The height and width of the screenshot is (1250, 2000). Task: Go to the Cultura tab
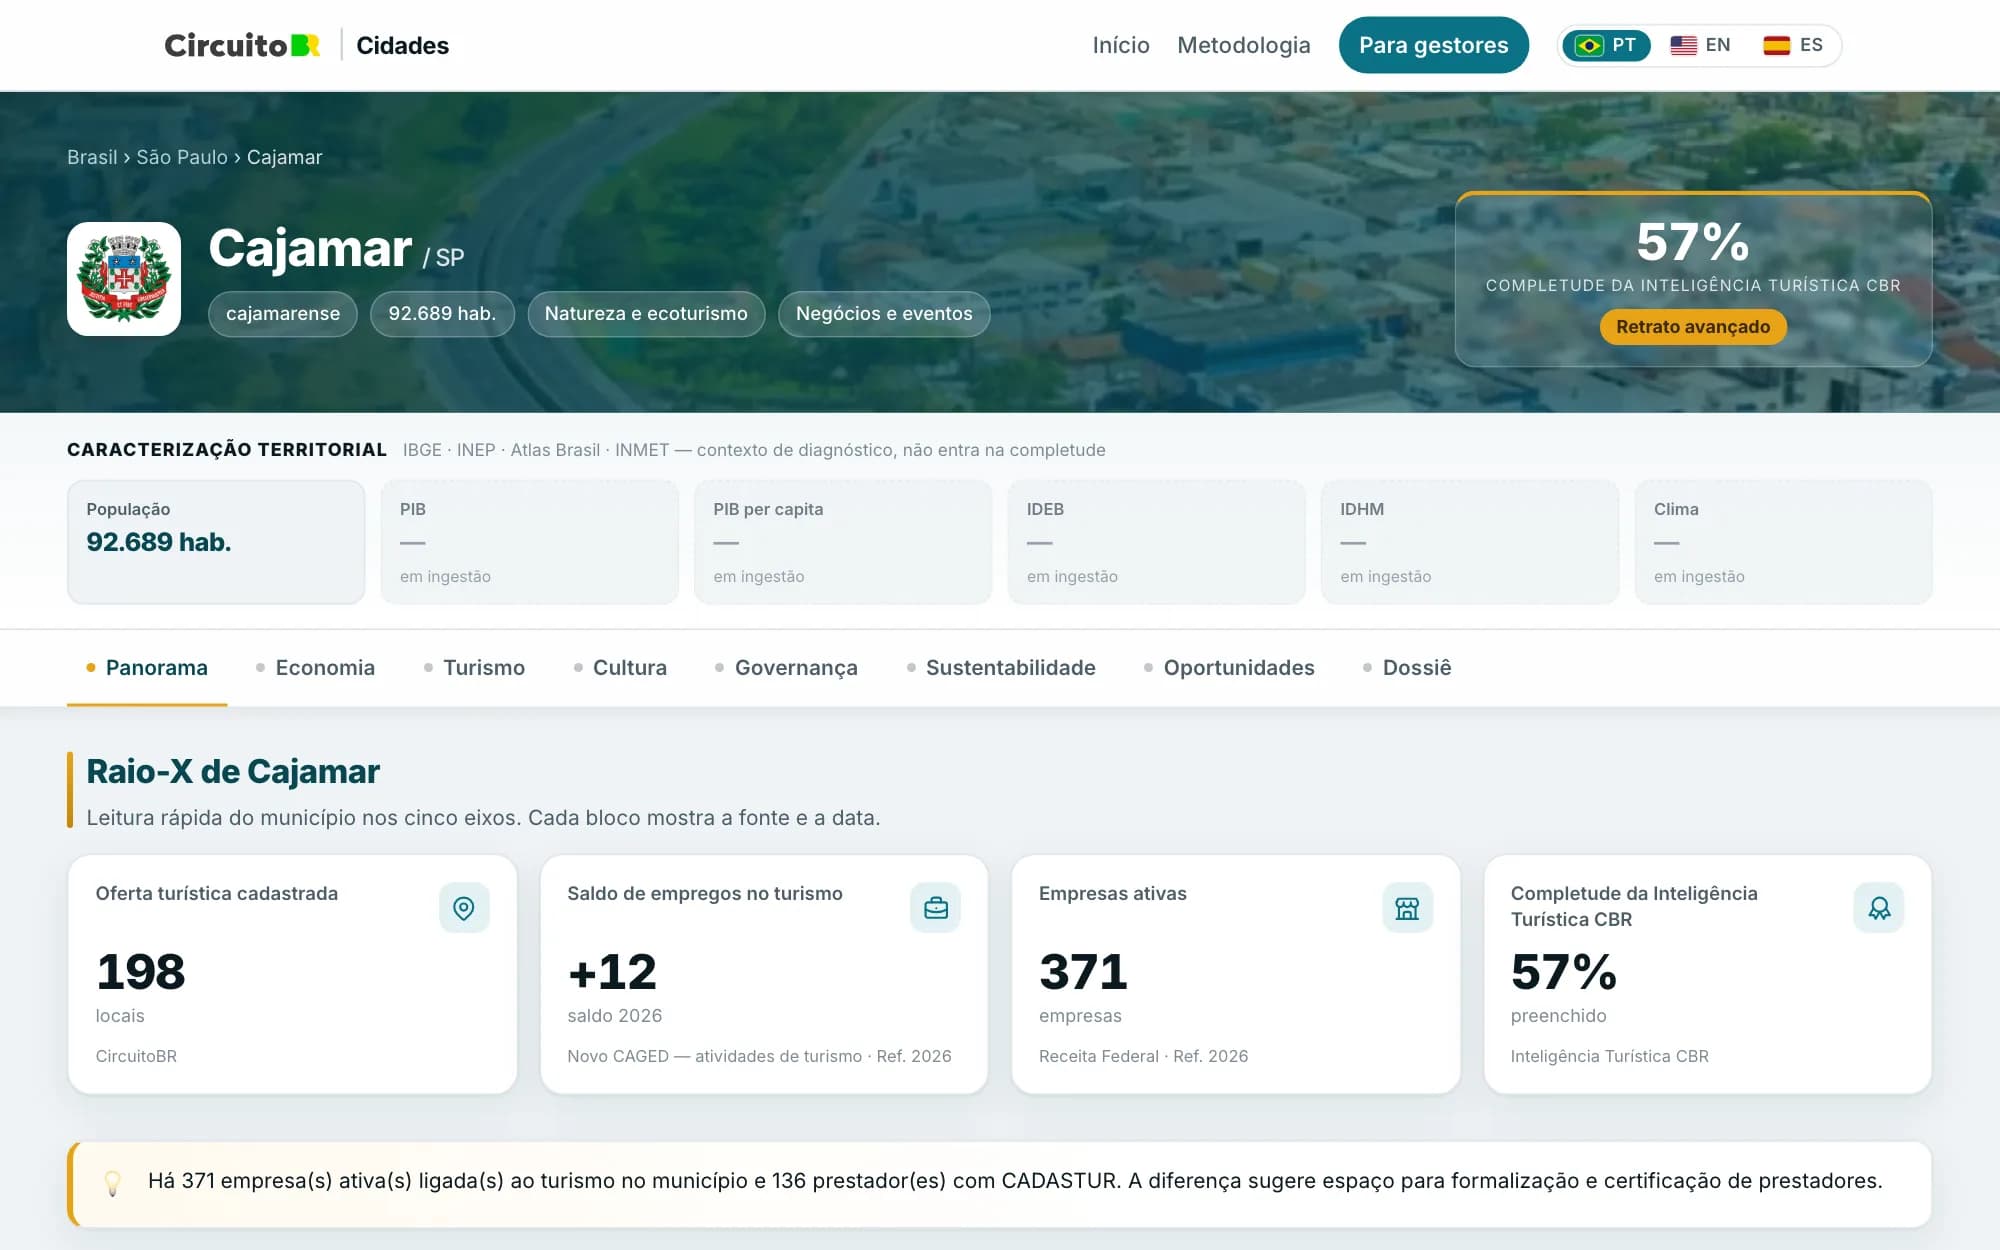pos(620,667)
